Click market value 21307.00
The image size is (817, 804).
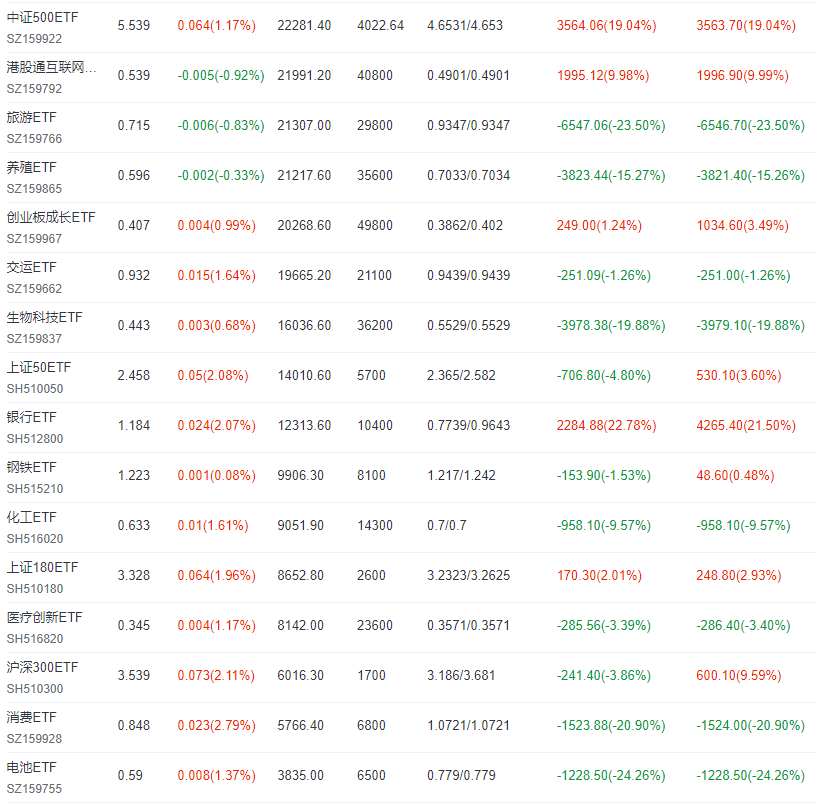304,126
